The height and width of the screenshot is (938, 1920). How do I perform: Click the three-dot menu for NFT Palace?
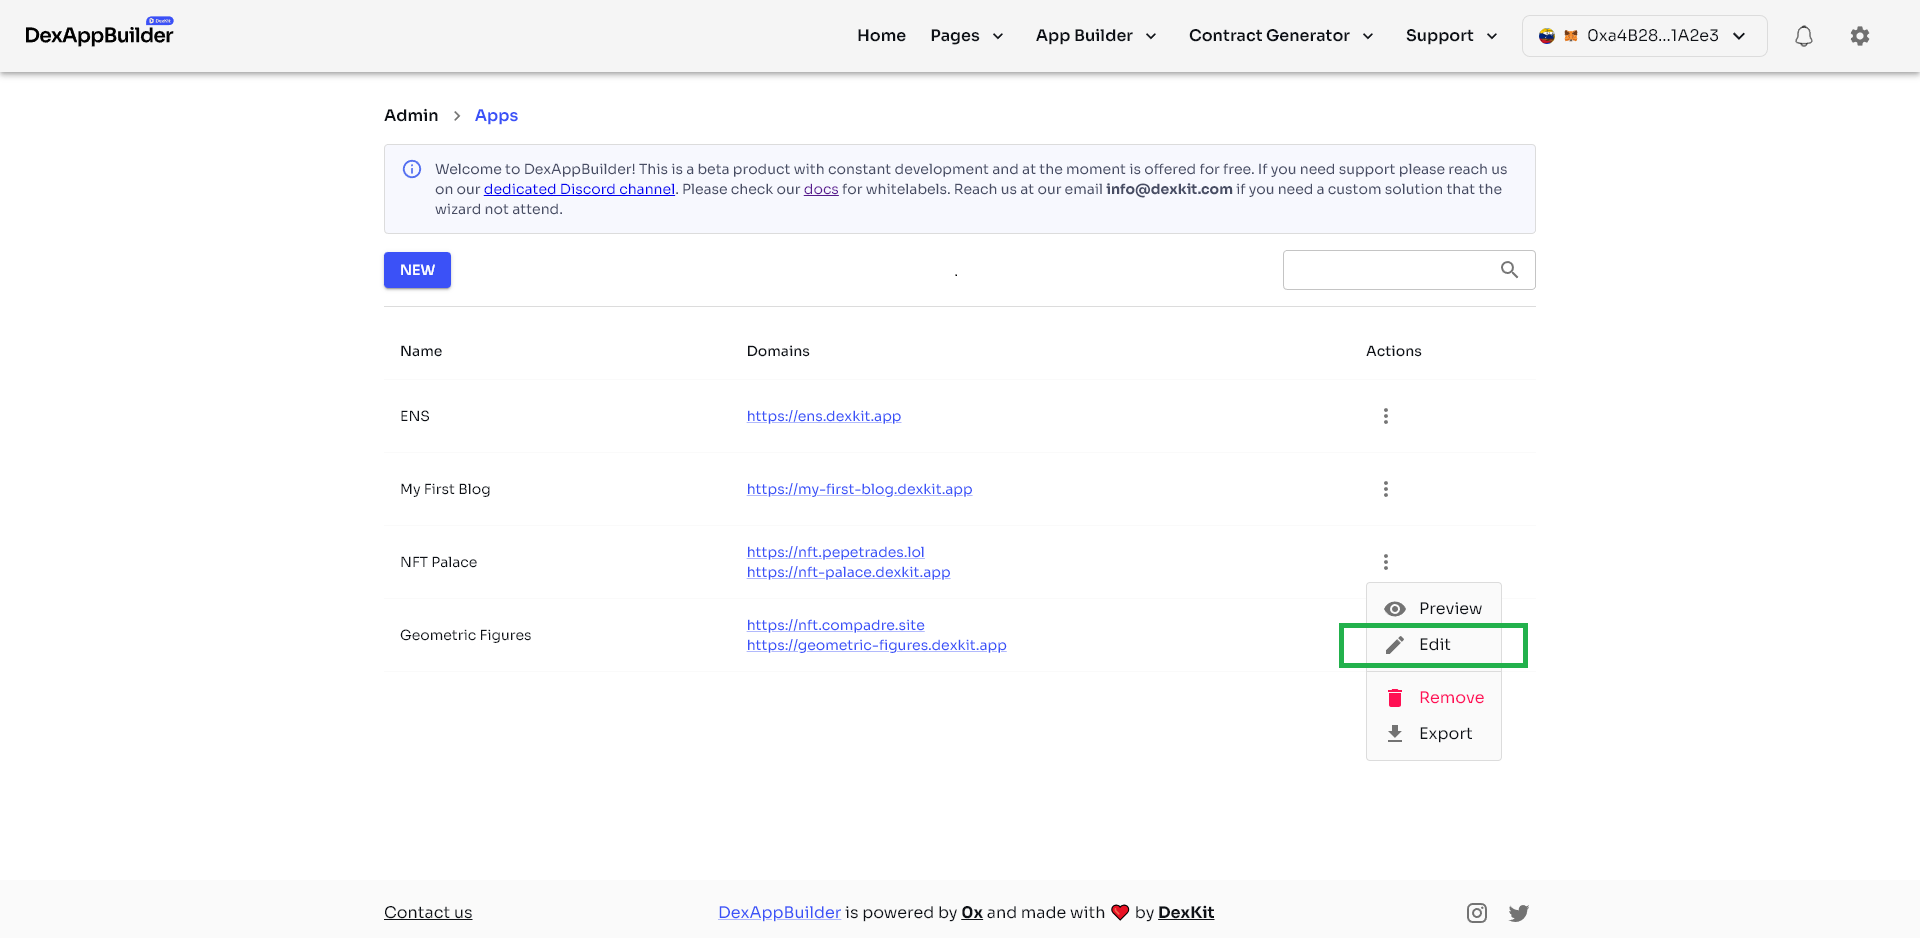click(x=1385, y=562)
